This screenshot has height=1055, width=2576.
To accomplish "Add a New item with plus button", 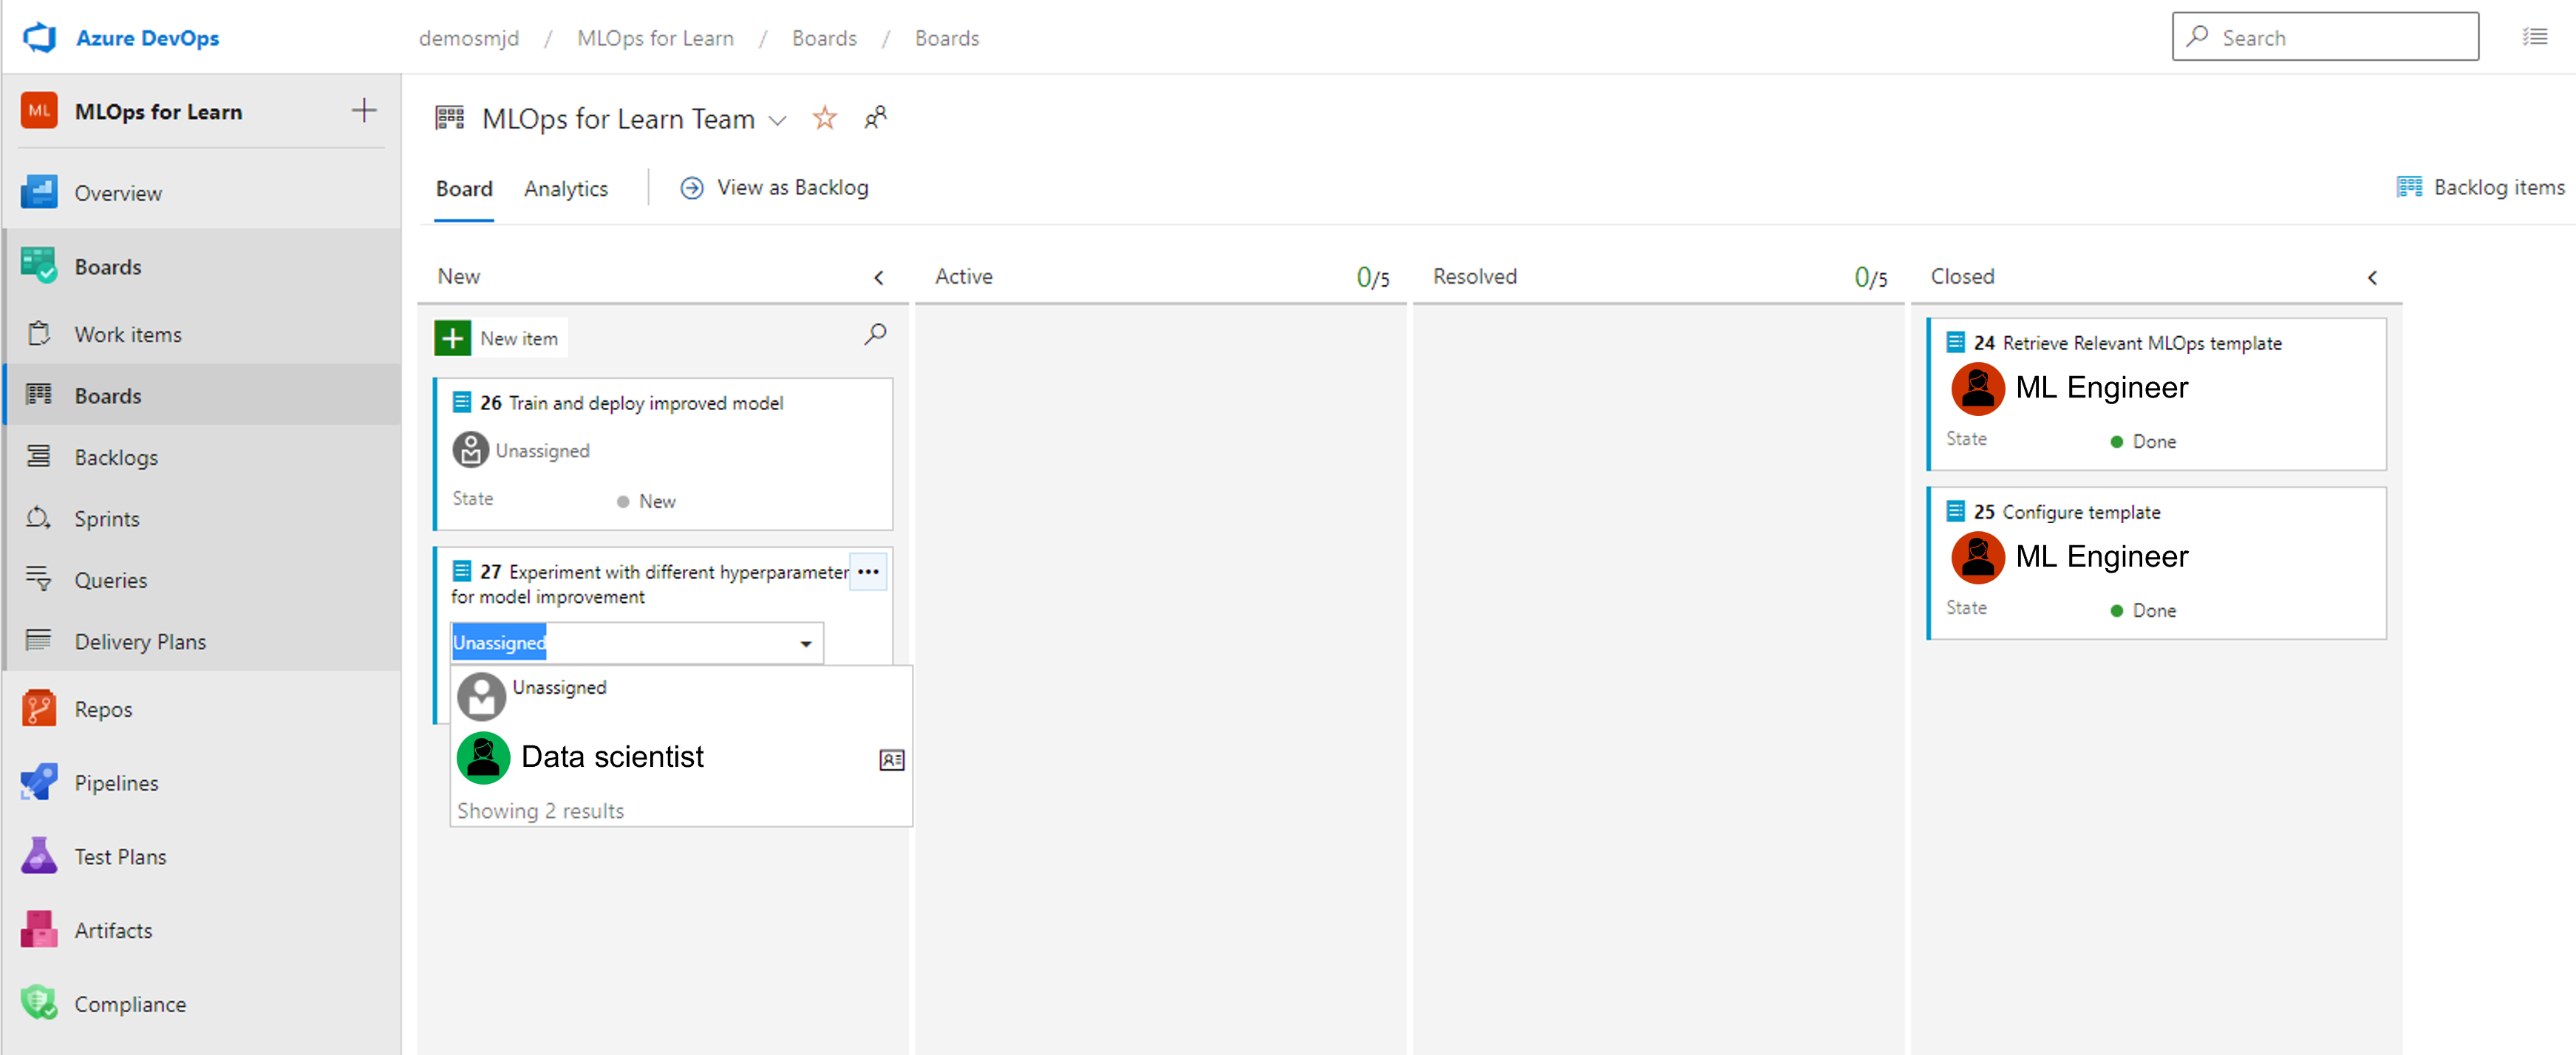I will tap(452, 337).
